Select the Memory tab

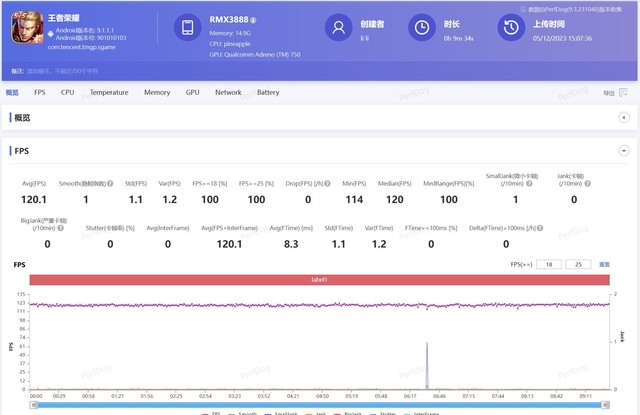tap(156, 92)
